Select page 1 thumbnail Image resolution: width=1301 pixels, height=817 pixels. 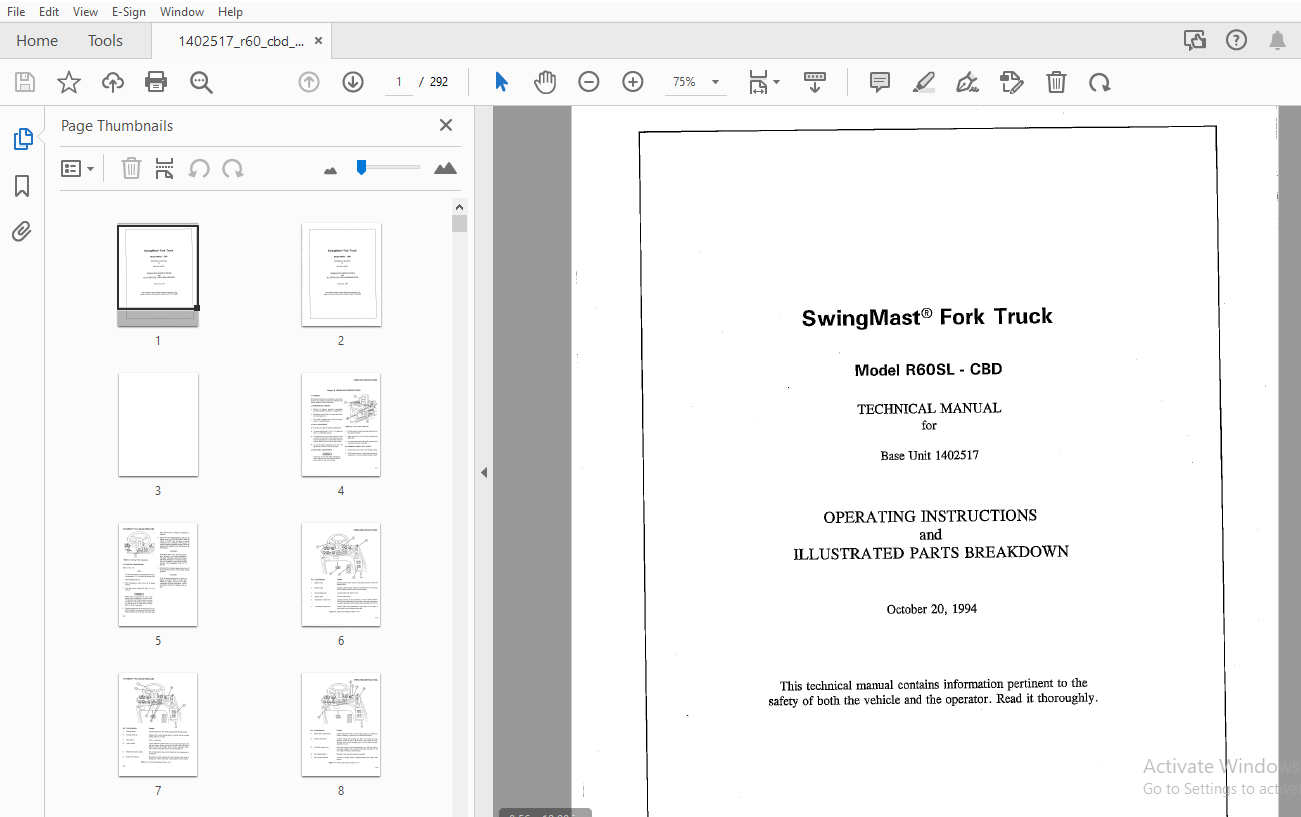[x=158, y=274]
